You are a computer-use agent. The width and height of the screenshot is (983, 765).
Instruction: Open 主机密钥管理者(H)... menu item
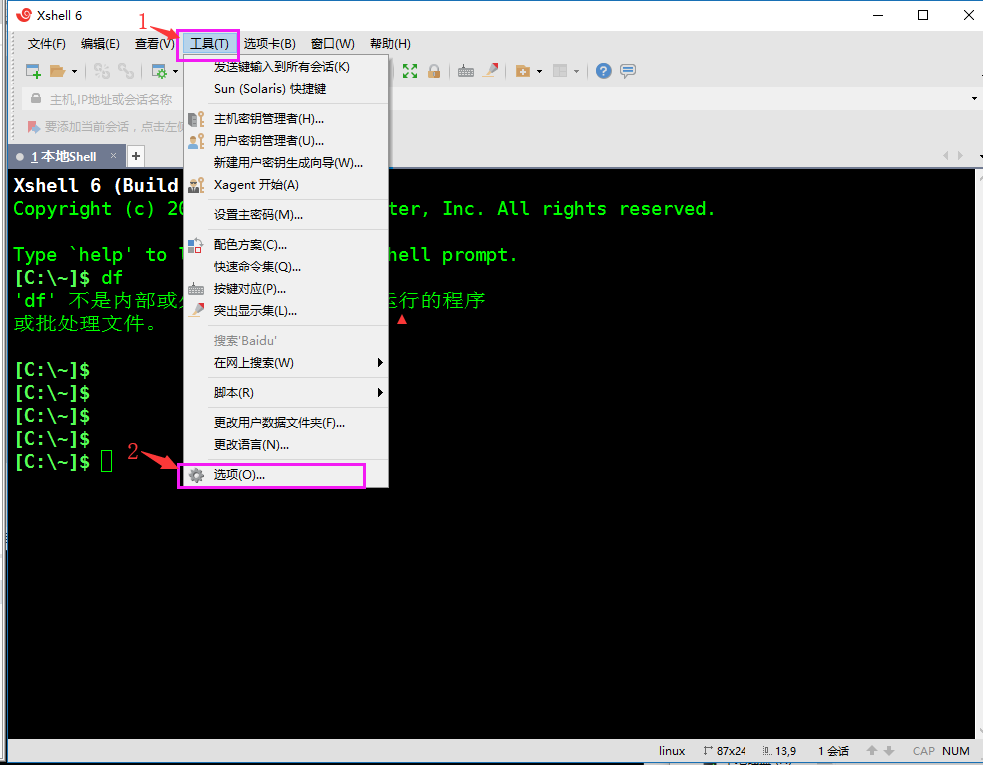(x=286, y=119)
